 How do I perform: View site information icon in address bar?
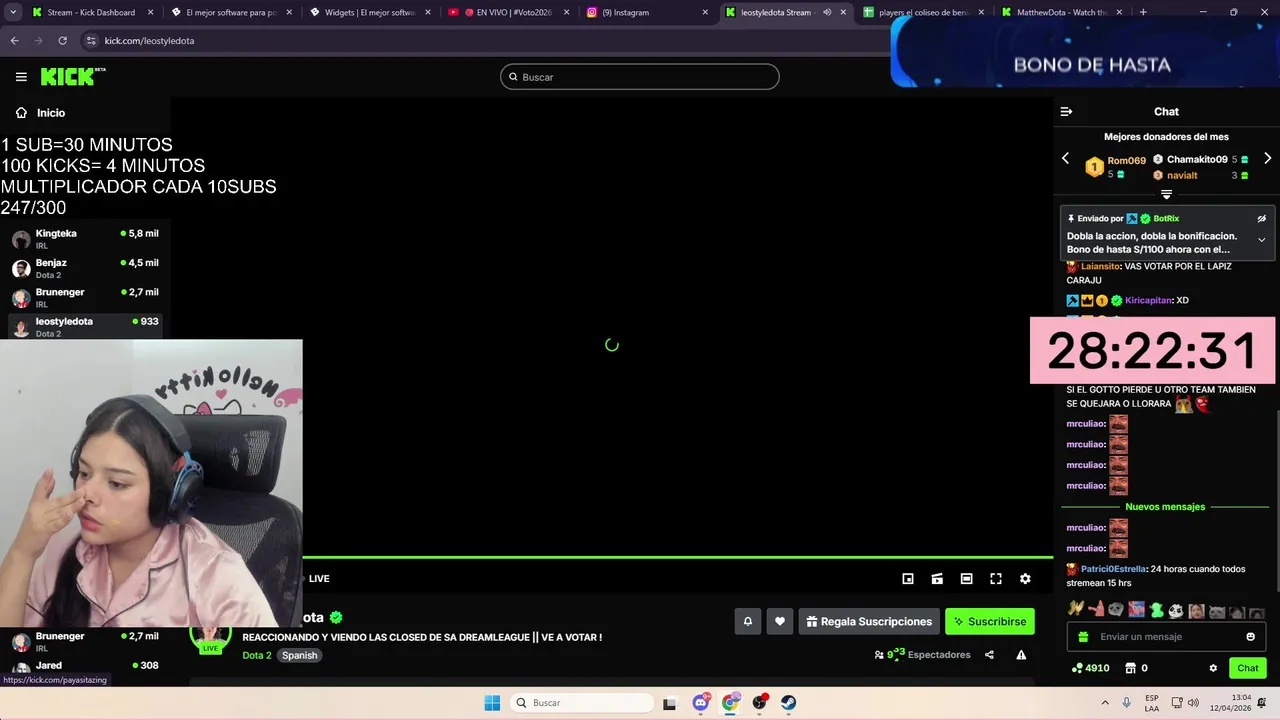(x=91, y=40)
